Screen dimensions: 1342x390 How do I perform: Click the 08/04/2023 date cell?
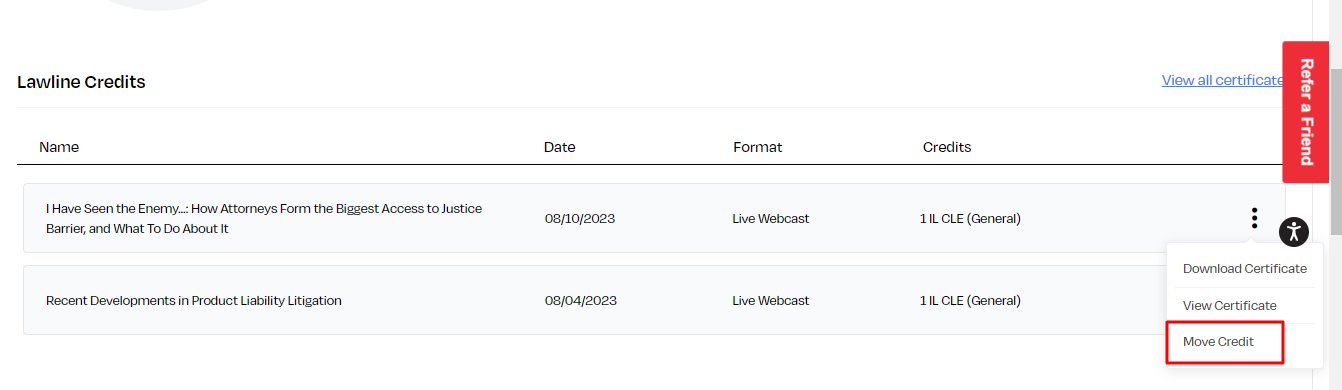point(581,300)
